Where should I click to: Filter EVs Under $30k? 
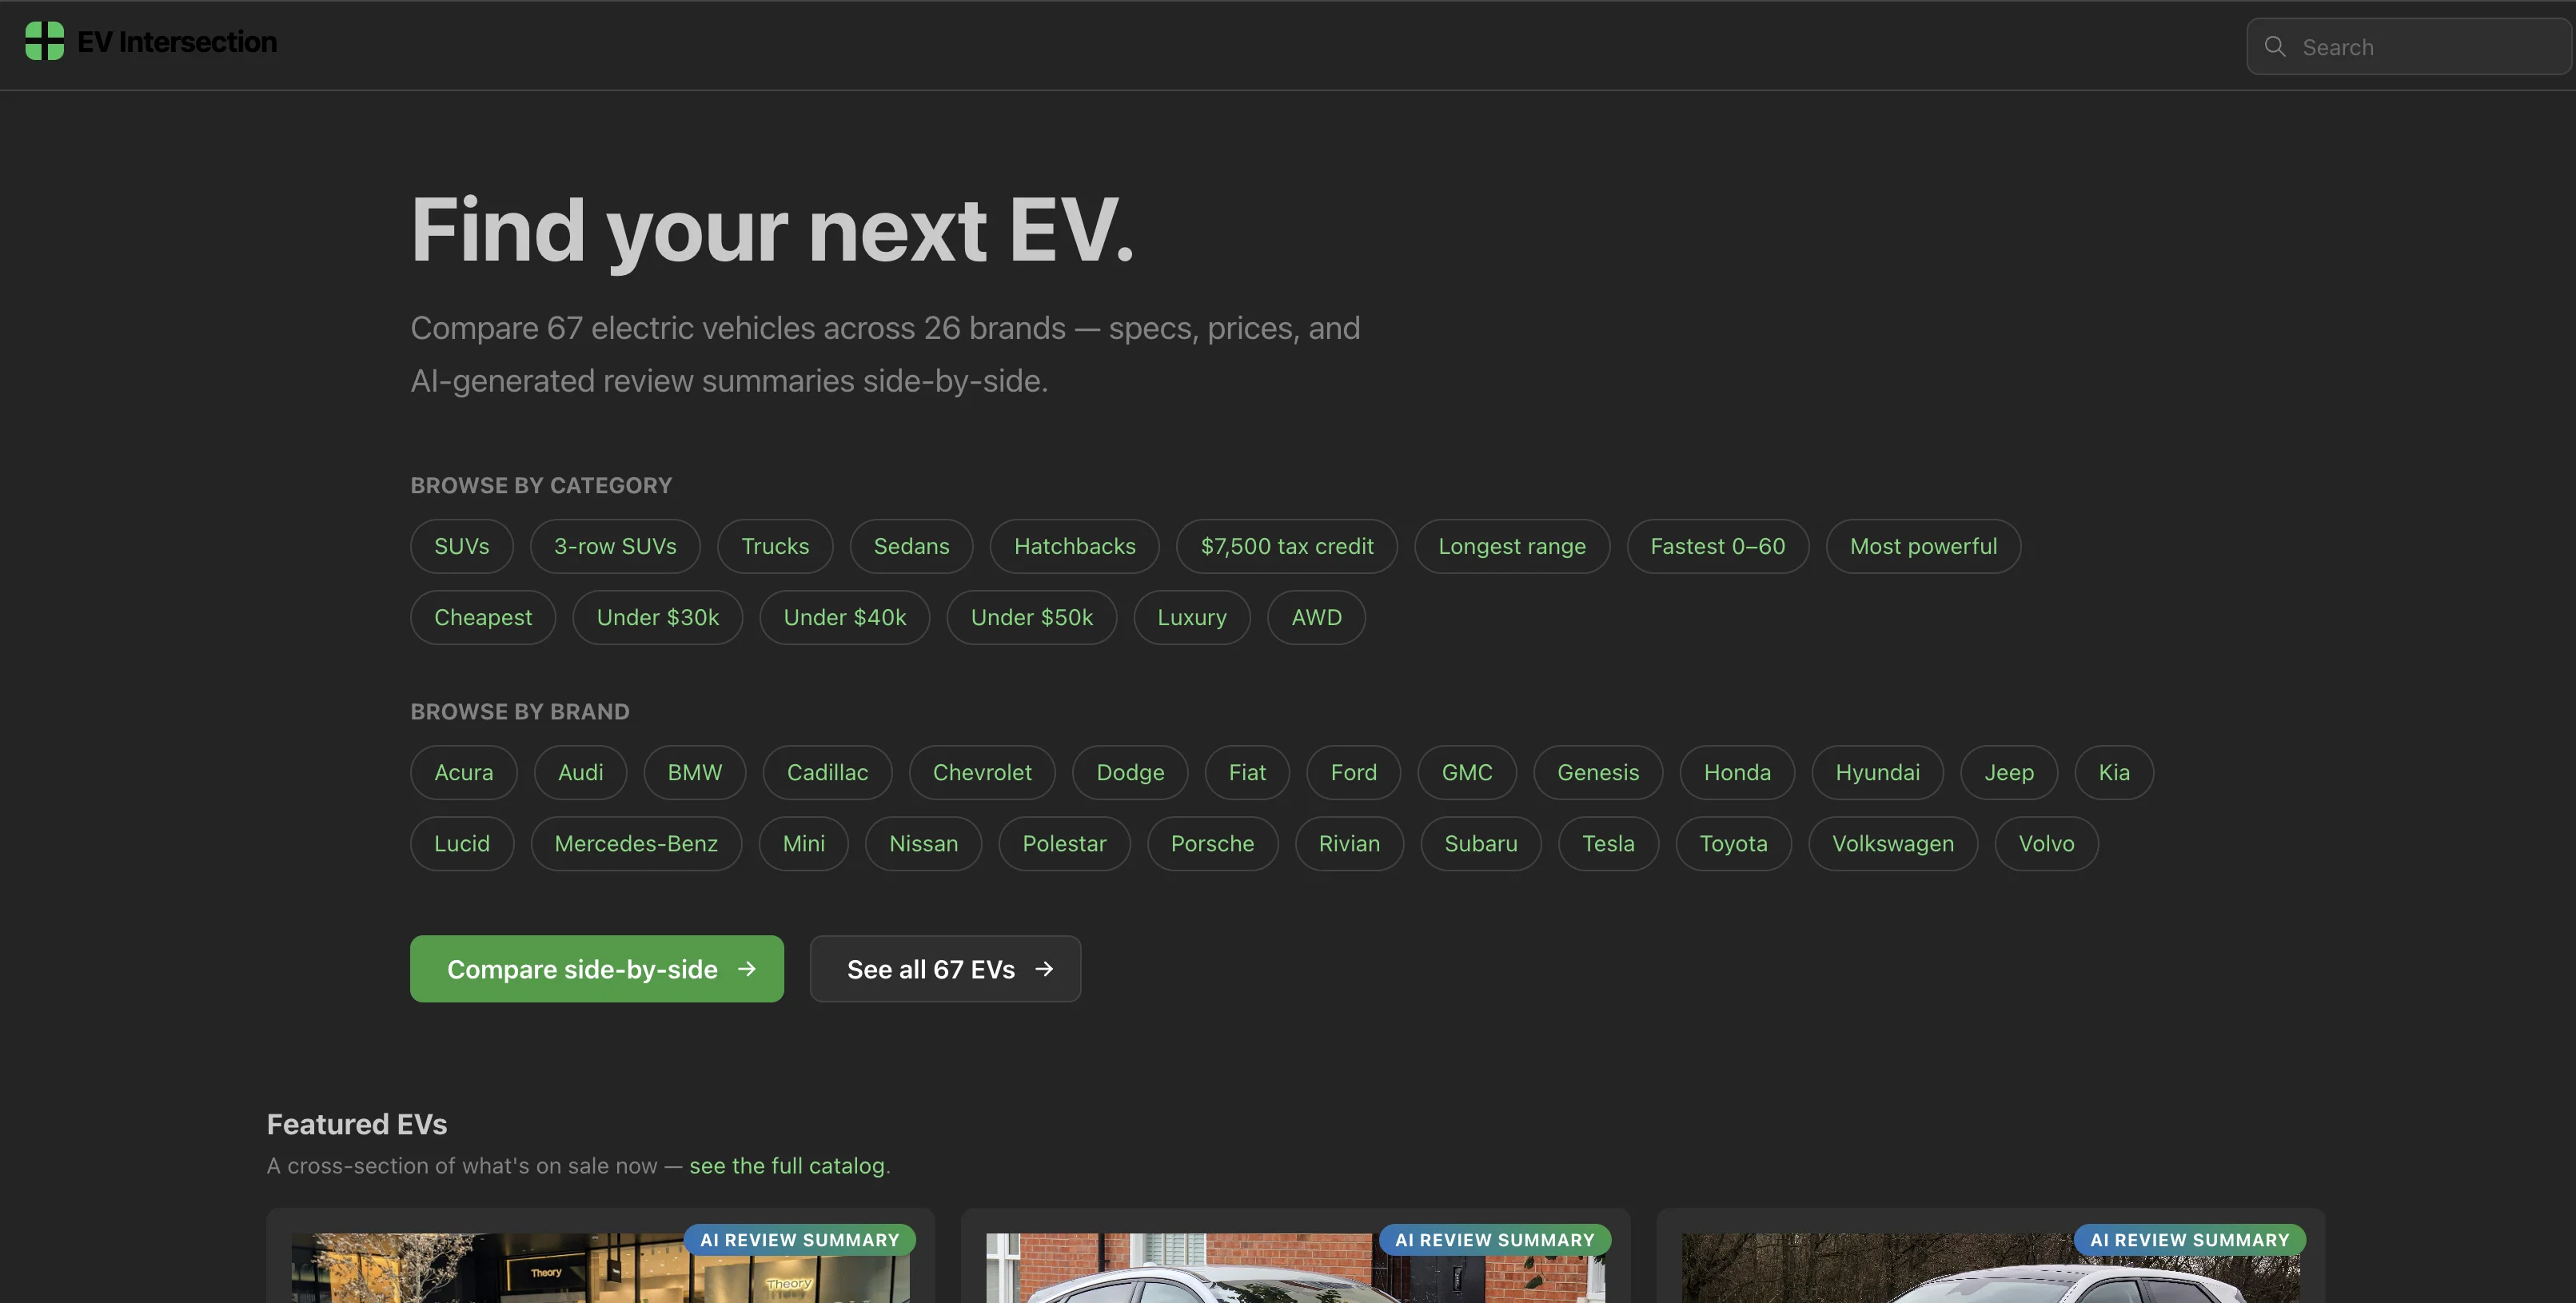pos(658,617)
